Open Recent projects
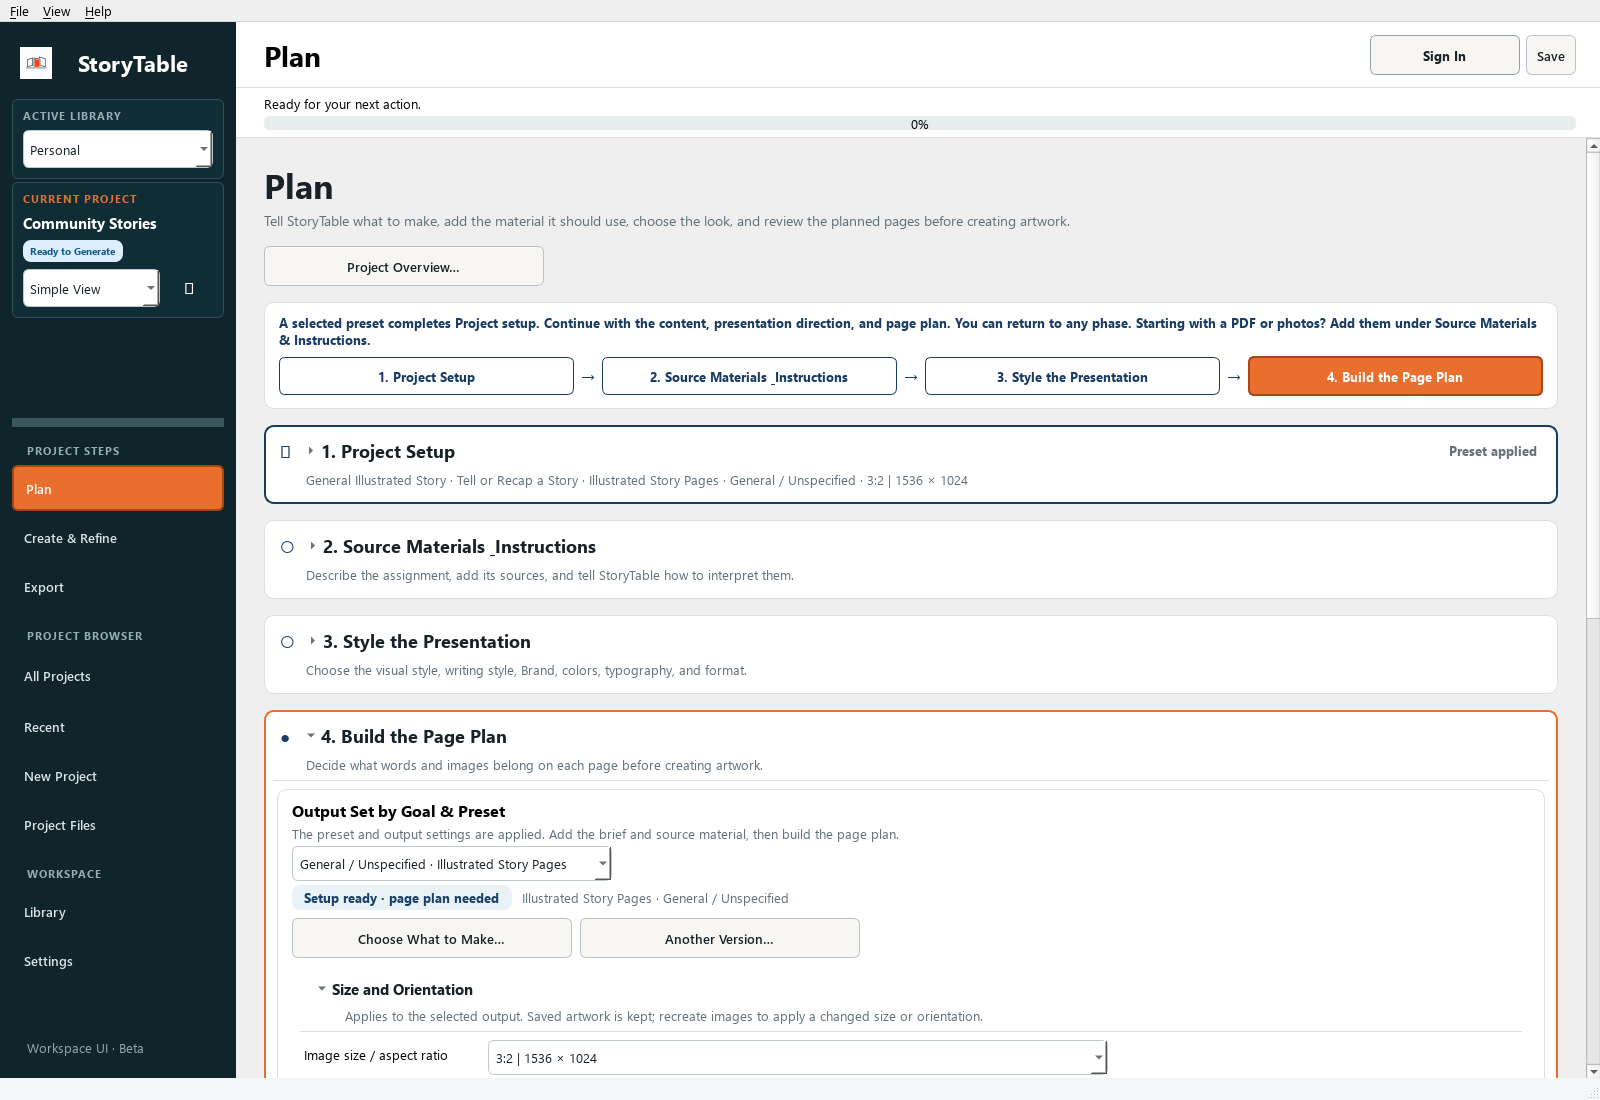Image resolution: width=1600 pixels, height=1100 pixels. pyautogui.click(x=118, y=727)
